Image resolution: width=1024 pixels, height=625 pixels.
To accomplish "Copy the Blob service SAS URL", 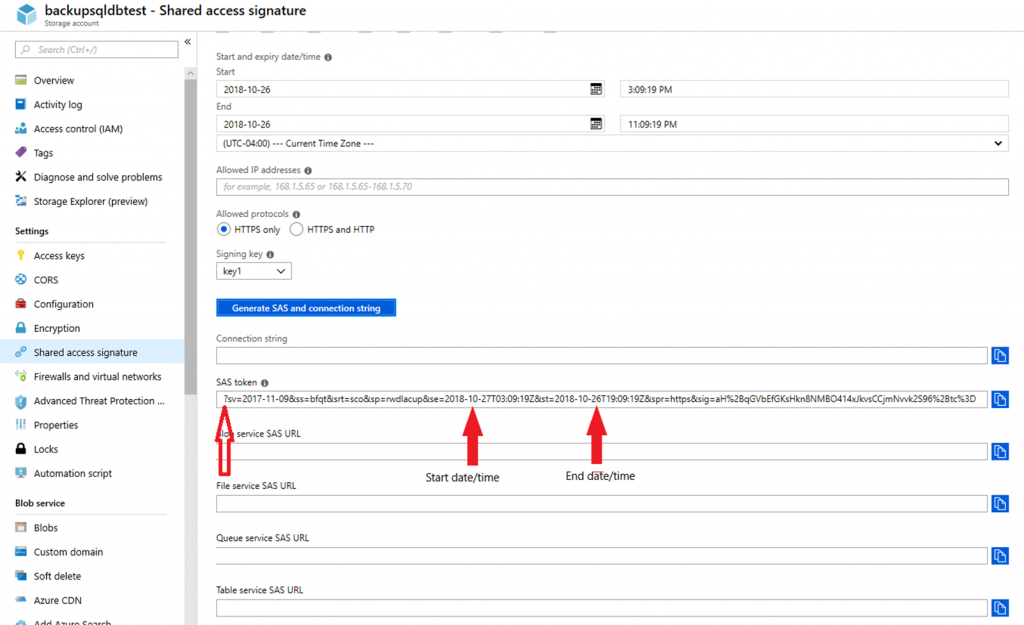I will click(1000, 451).
